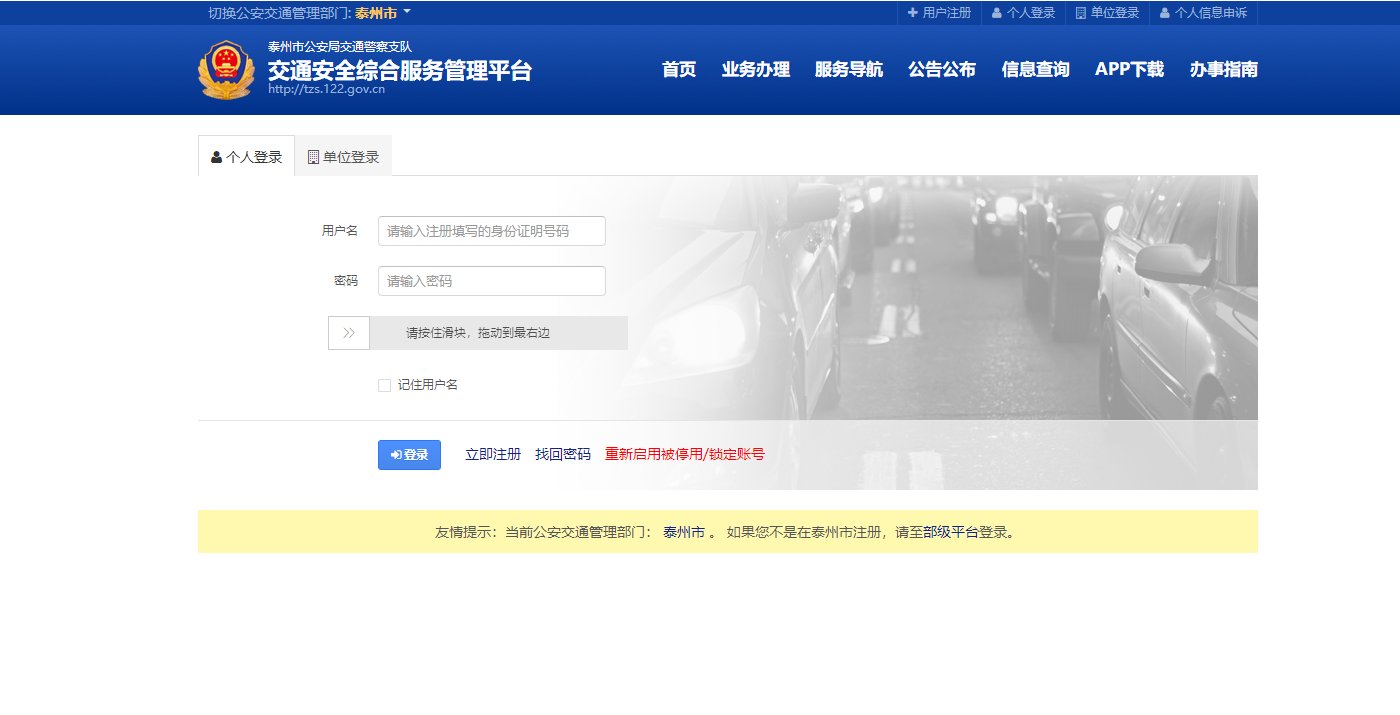Click the 找回密码 link

[x=563, y=454]
